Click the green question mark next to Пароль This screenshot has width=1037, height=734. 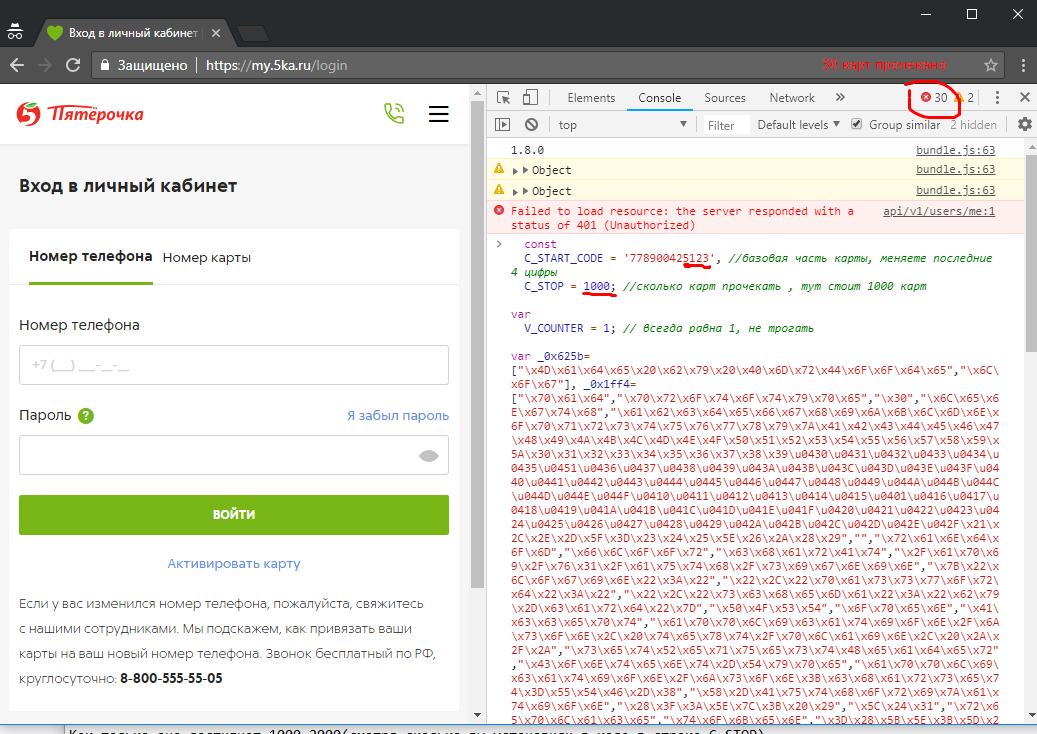pyautogui.click(x=86, y=416)
